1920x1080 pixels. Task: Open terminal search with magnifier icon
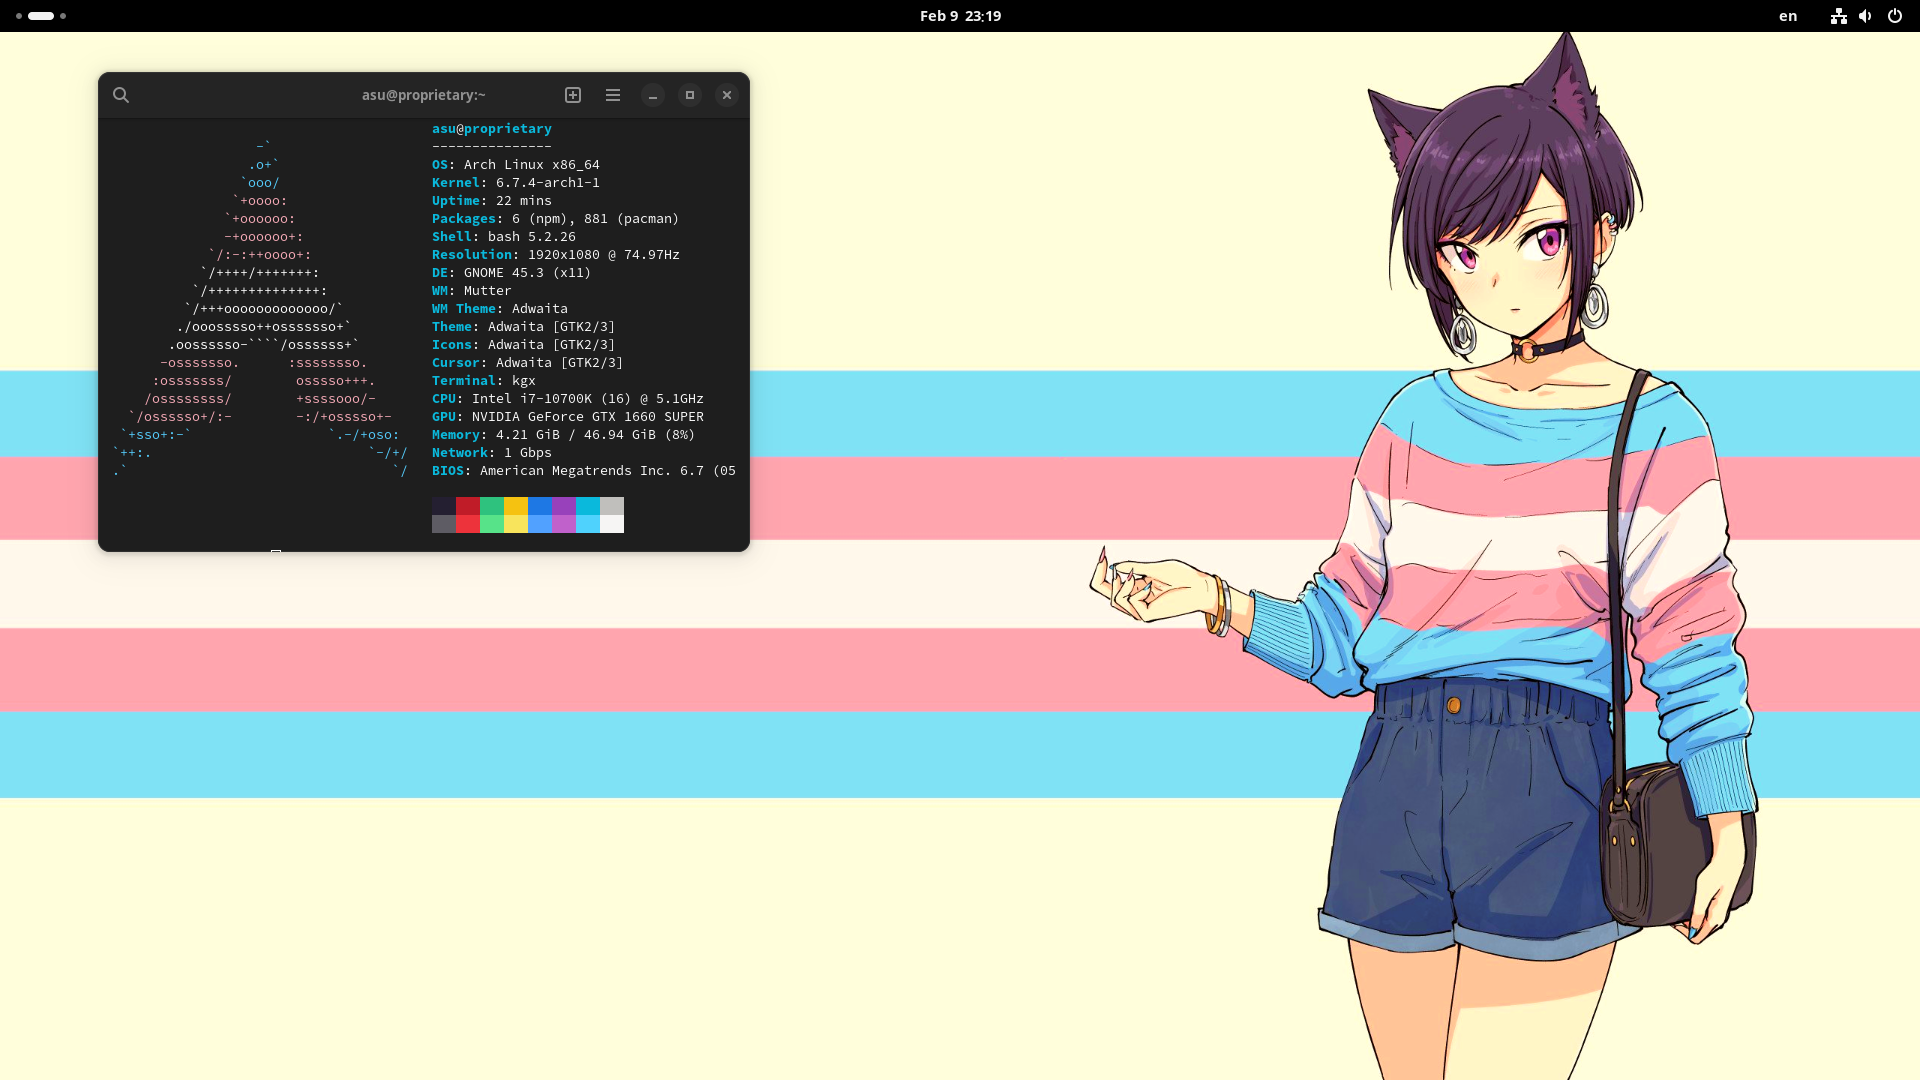click(121, 95)
